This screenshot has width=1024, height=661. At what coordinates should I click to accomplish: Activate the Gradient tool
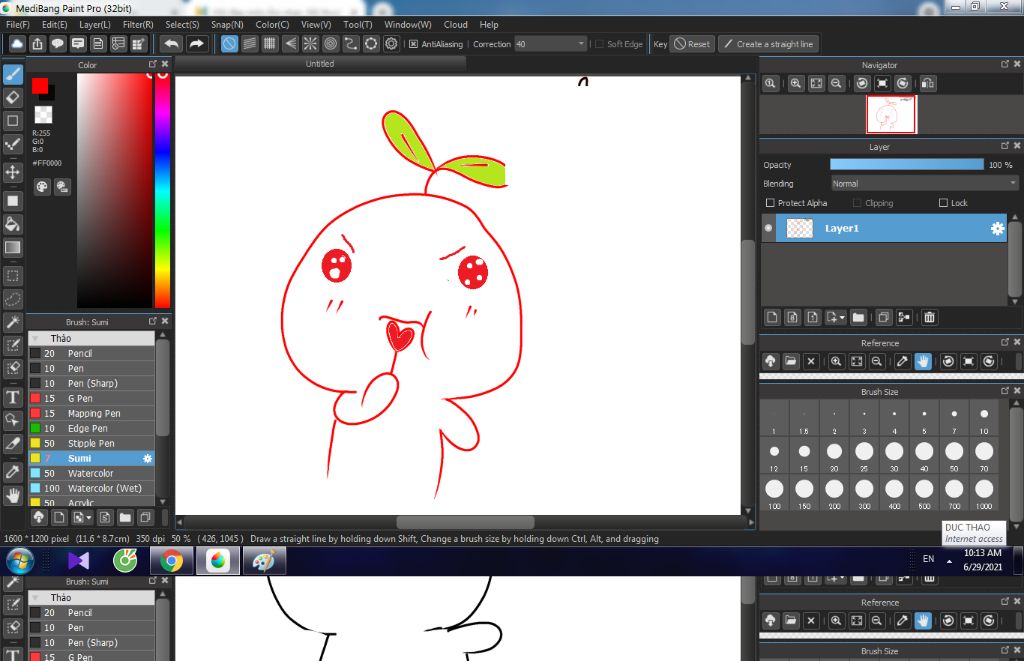click(12, 248)
